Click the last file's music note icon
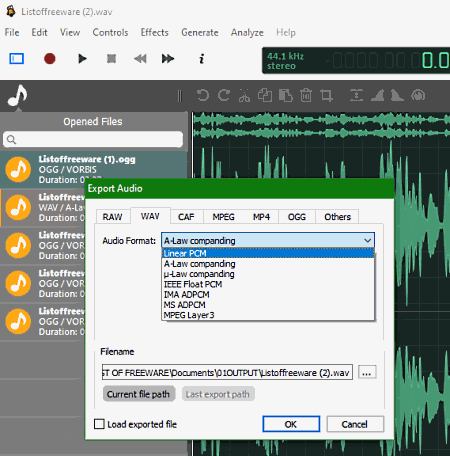The height and width of the screenshot is (456, 450). 18,322
